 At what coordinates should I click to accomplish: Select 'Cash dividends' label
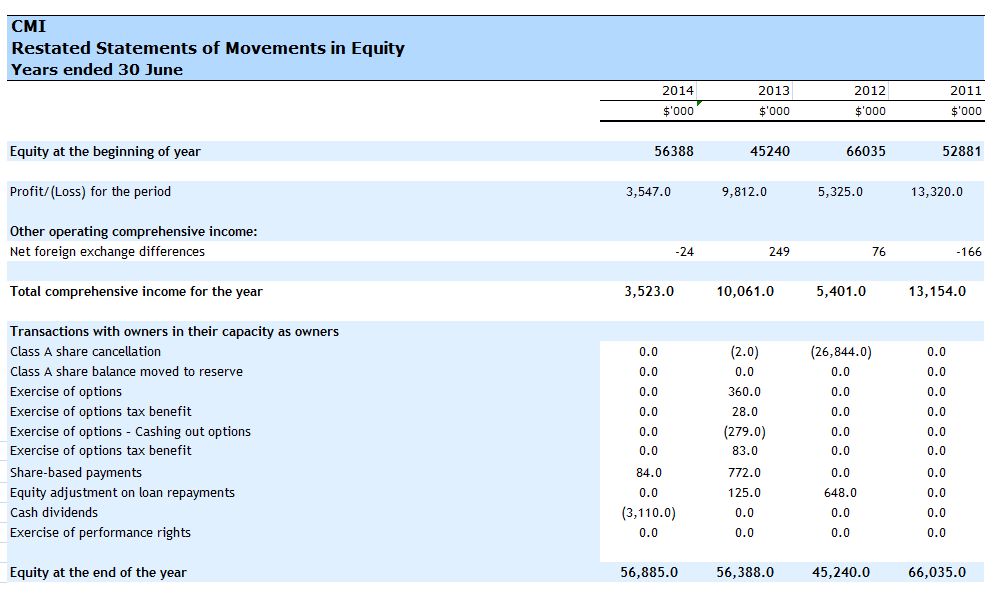click(x=53, y=513)
